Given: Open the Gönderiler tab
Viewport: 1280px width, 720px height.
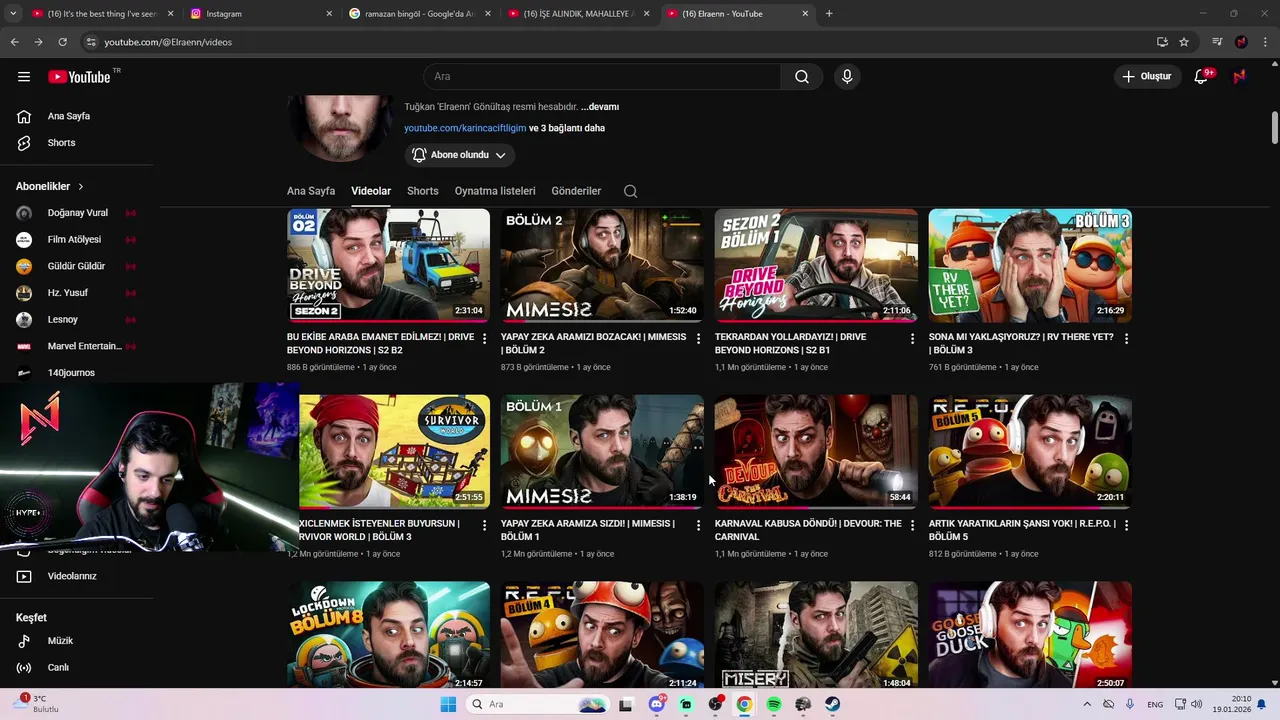Looking at the screenshot, I should 576,191.
